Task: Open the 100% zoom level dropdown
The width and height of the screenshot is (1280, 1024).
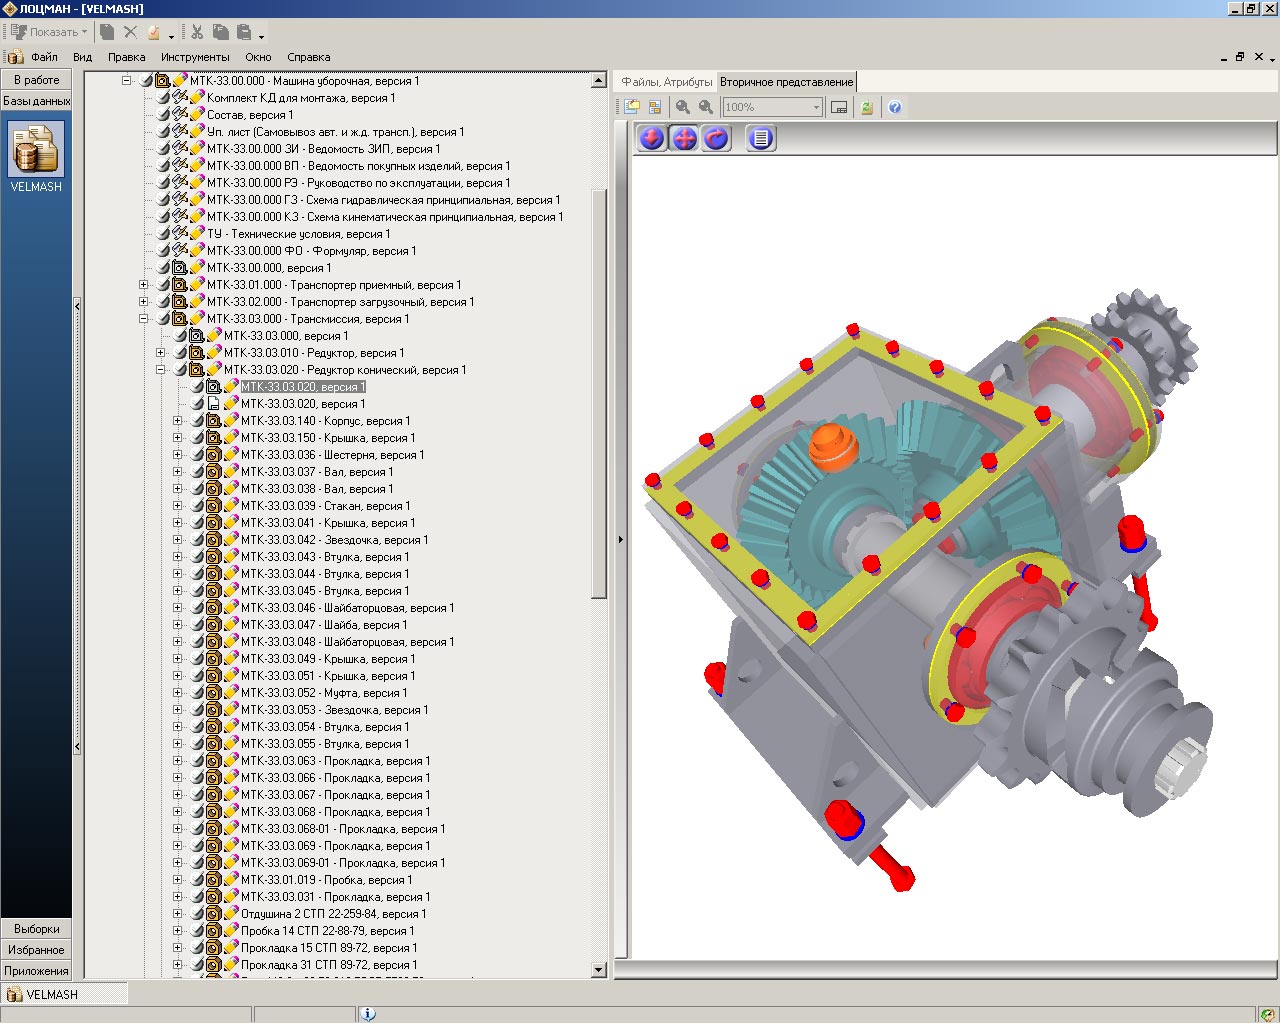Action: coord(816,107)
